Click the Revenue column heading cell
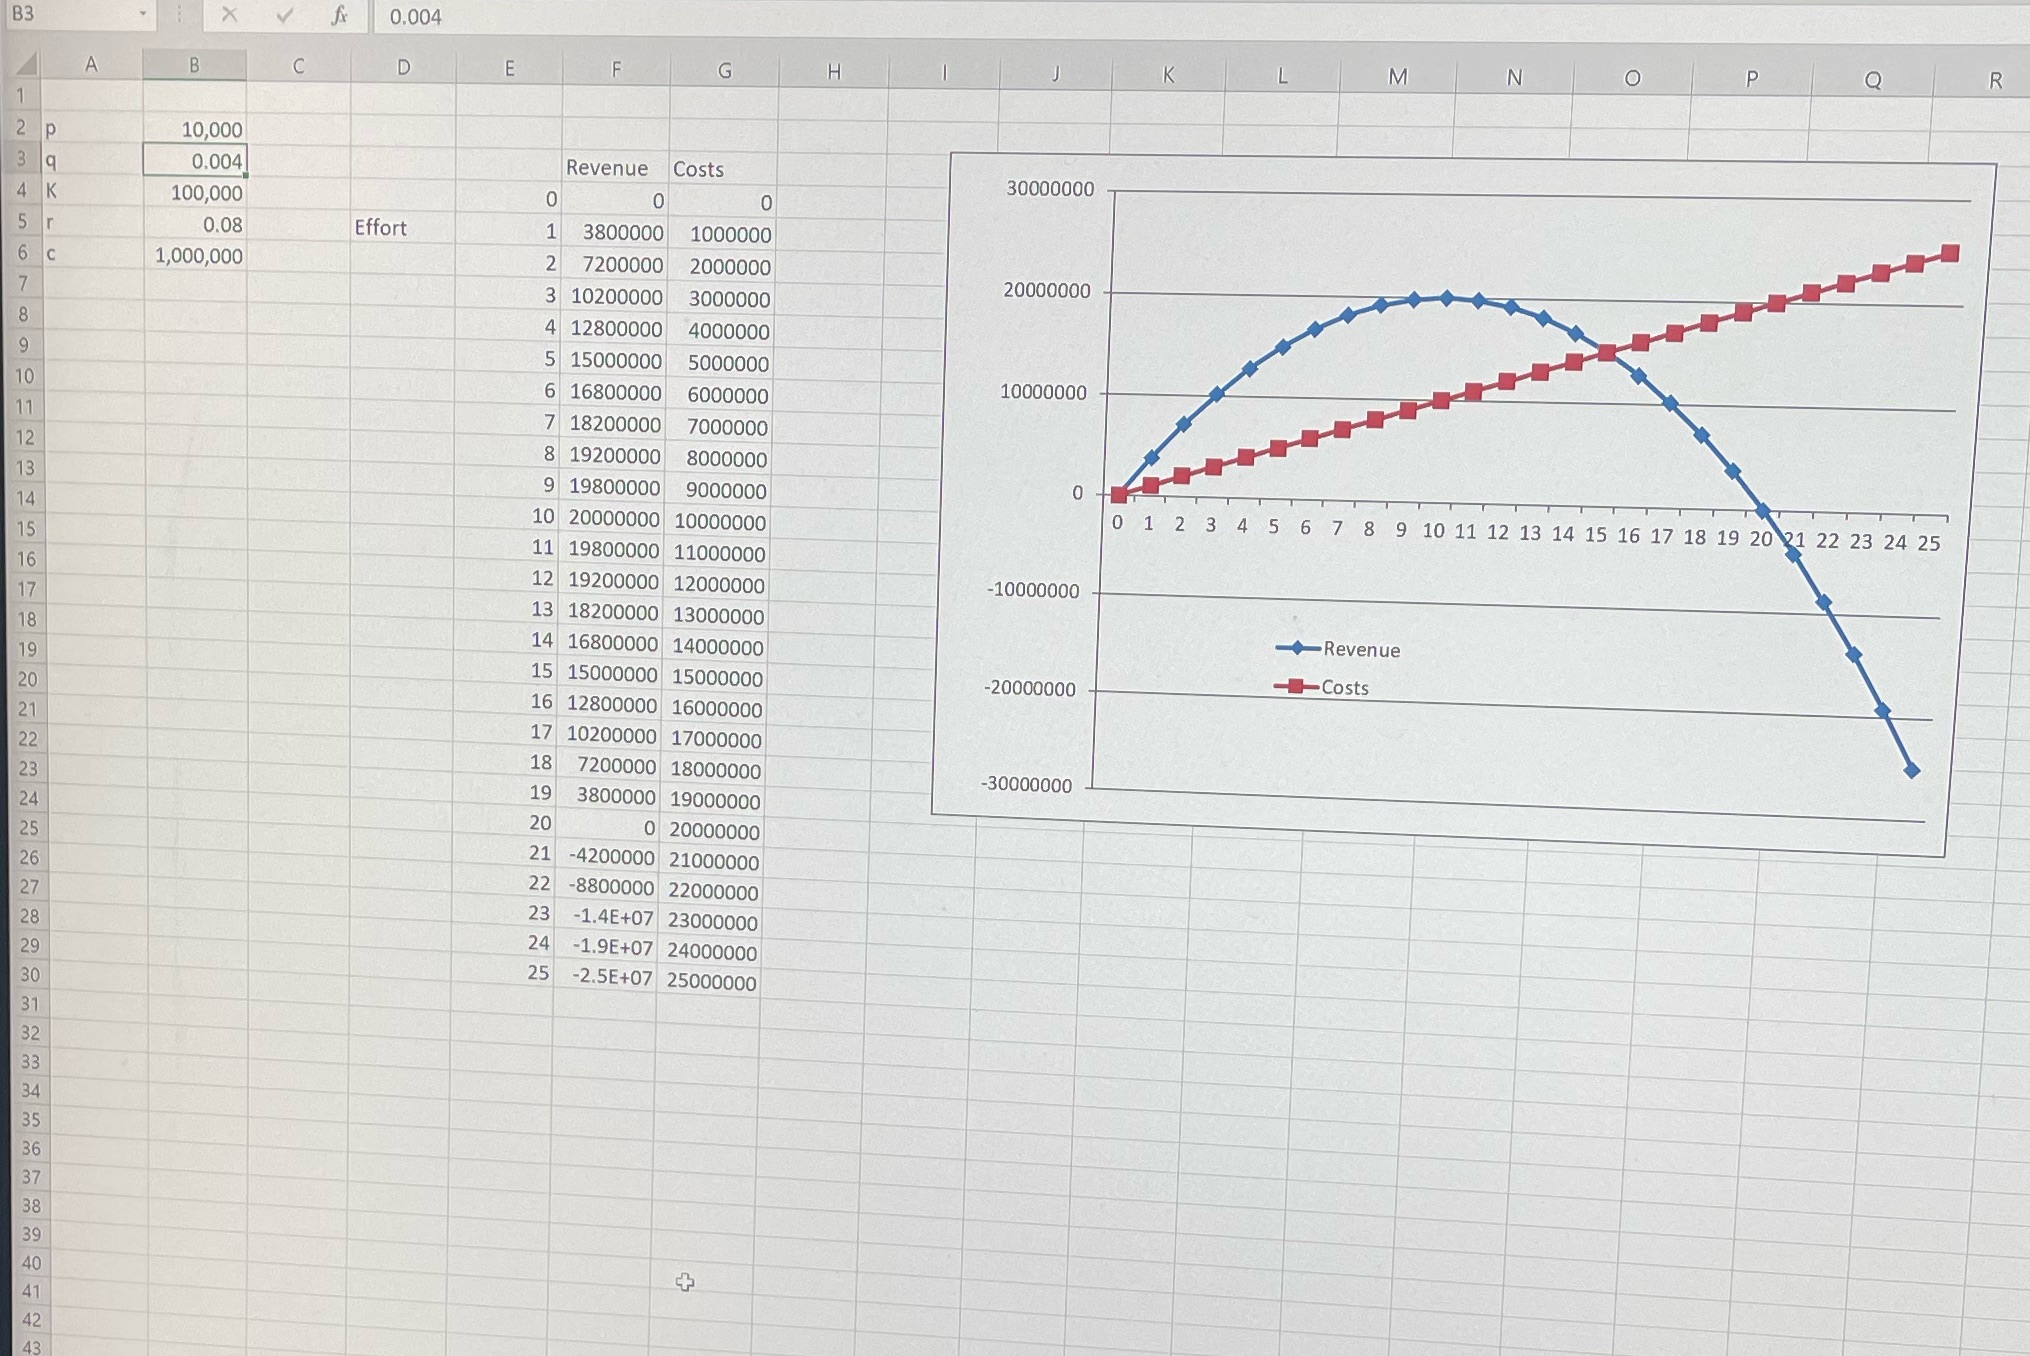Screen dimensions: 2030x1356 point(608,168)
